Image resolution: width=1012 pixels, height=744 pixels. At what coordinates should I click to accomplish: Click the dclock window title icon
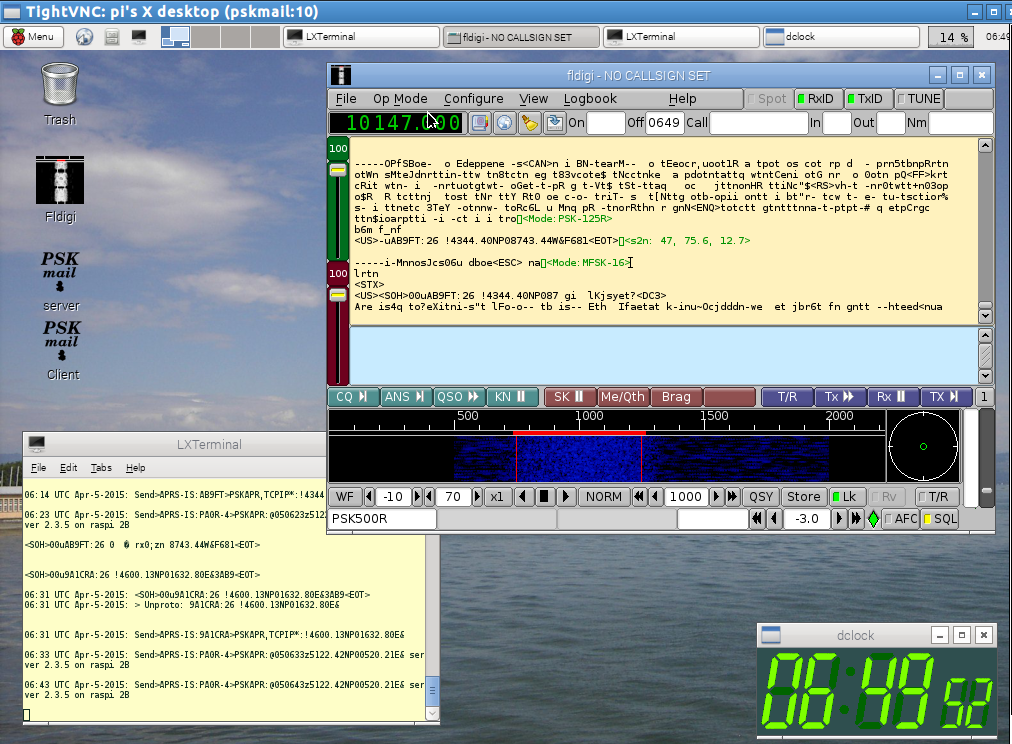771,635
